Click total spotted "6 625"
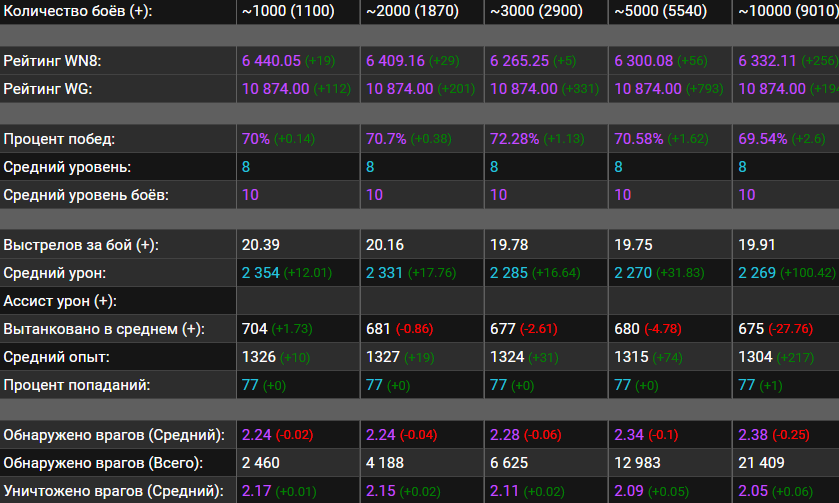The width and height of the screenshot is (839, 503). point(509,462)
